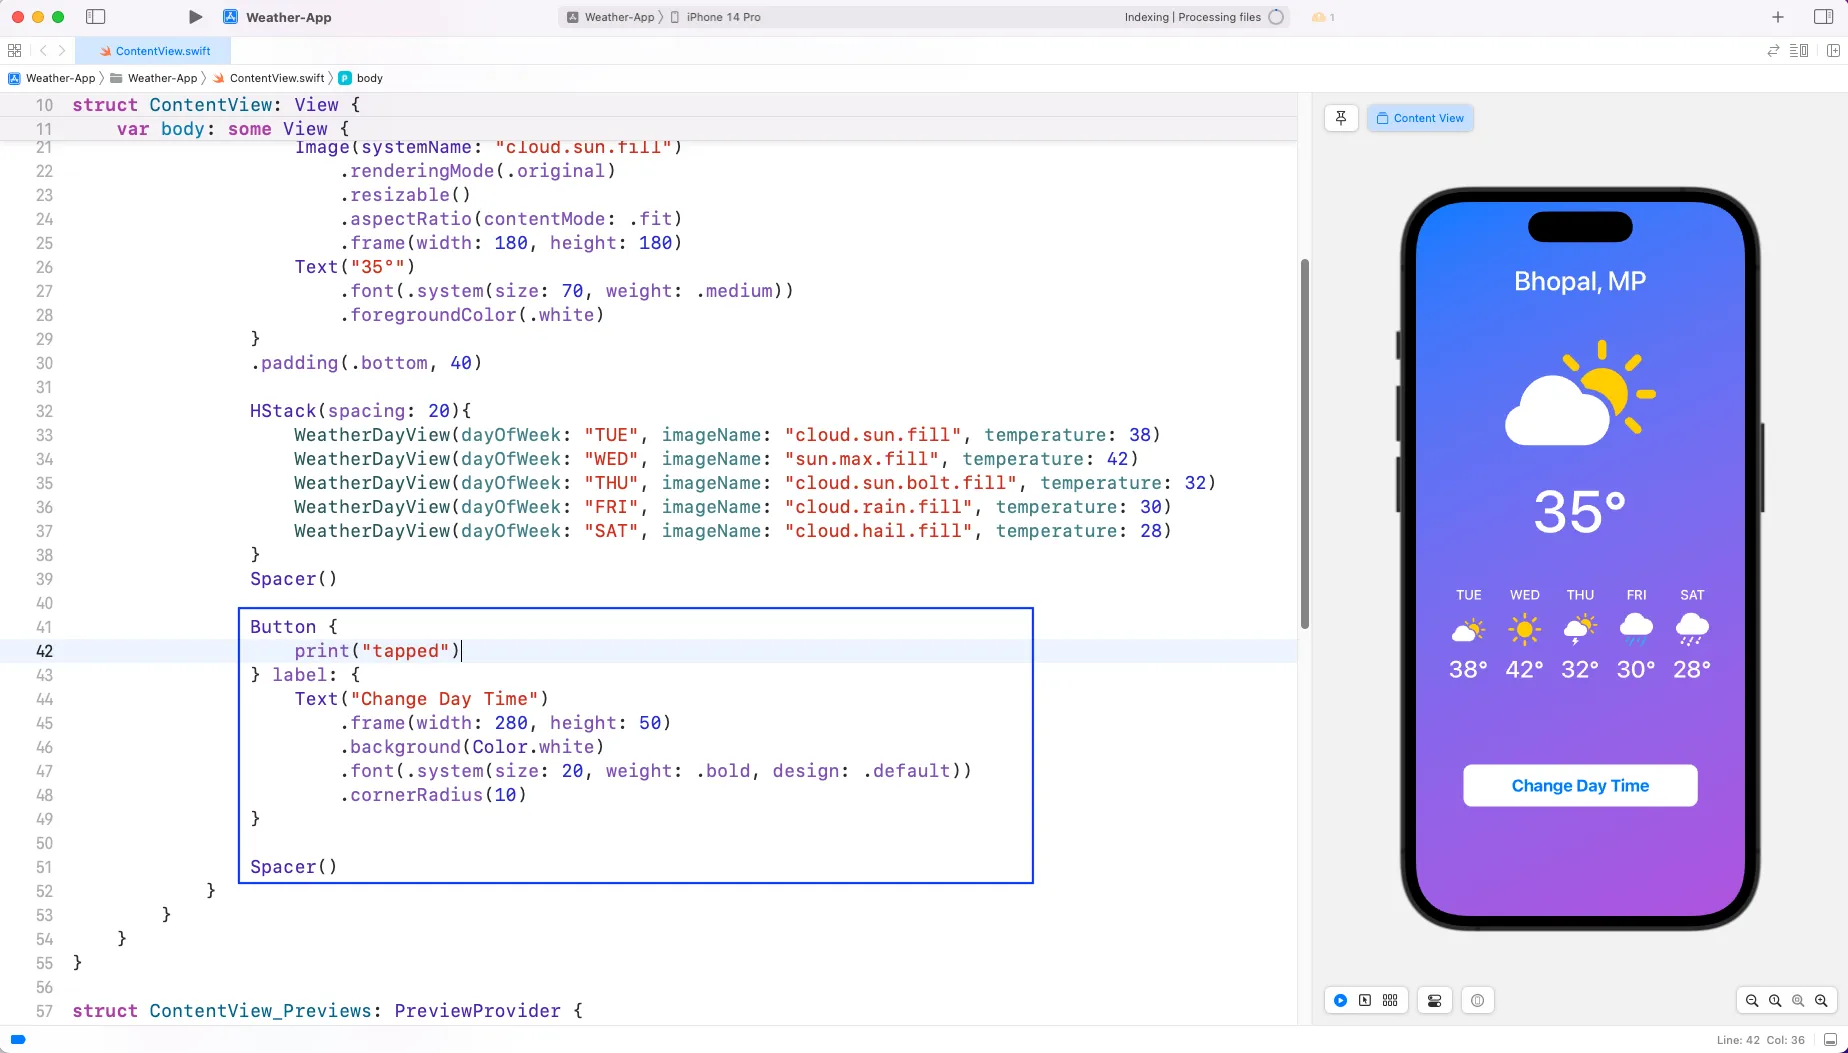Toggle the debug area button
The height and width of the screenshot is (1053, 1848).
(1830, 1040)
